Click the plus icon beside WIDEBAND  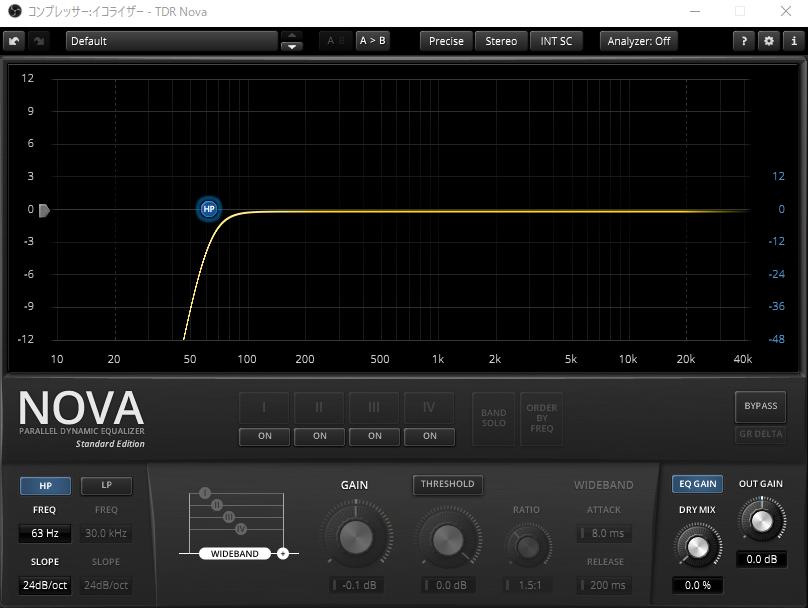click(283, 553)
